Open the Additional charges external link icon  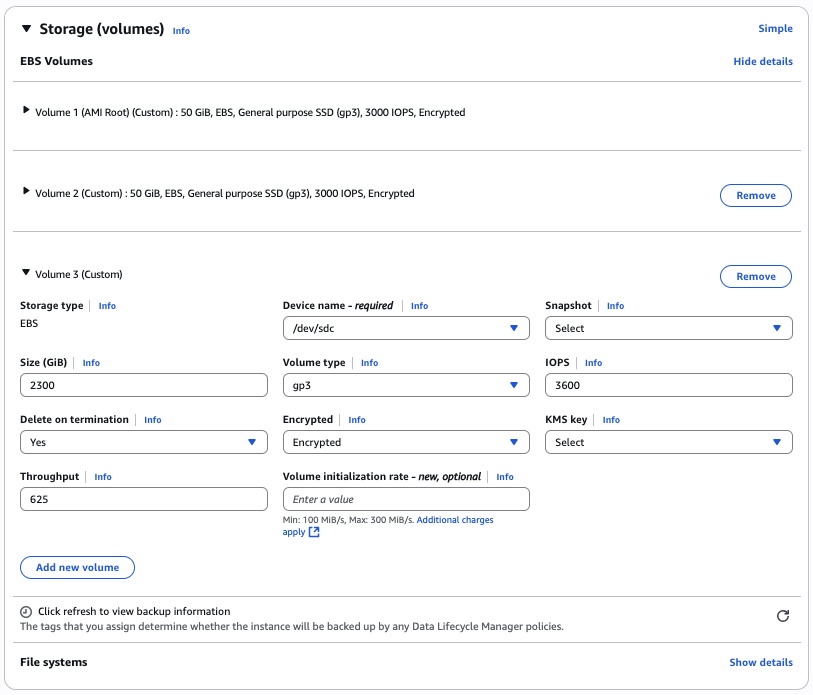[314, 533]
